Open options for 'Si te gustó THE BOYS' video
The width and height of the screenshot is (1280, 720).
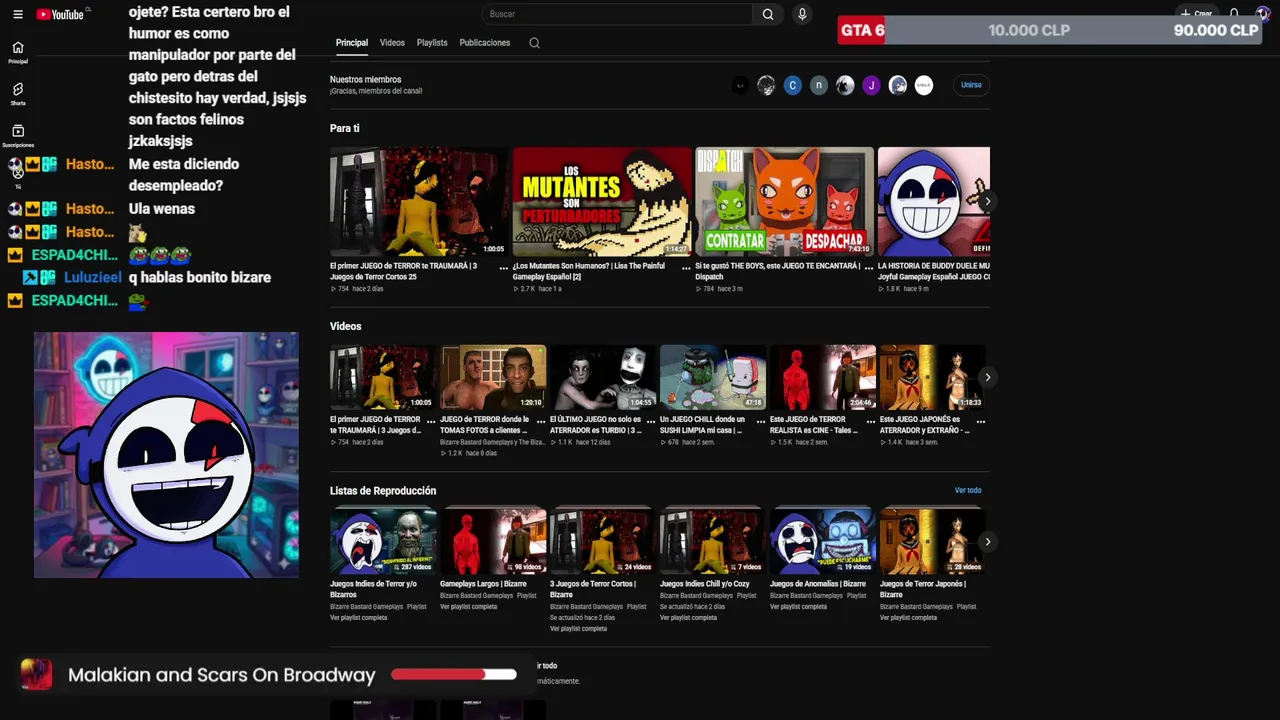pos(869,268)
